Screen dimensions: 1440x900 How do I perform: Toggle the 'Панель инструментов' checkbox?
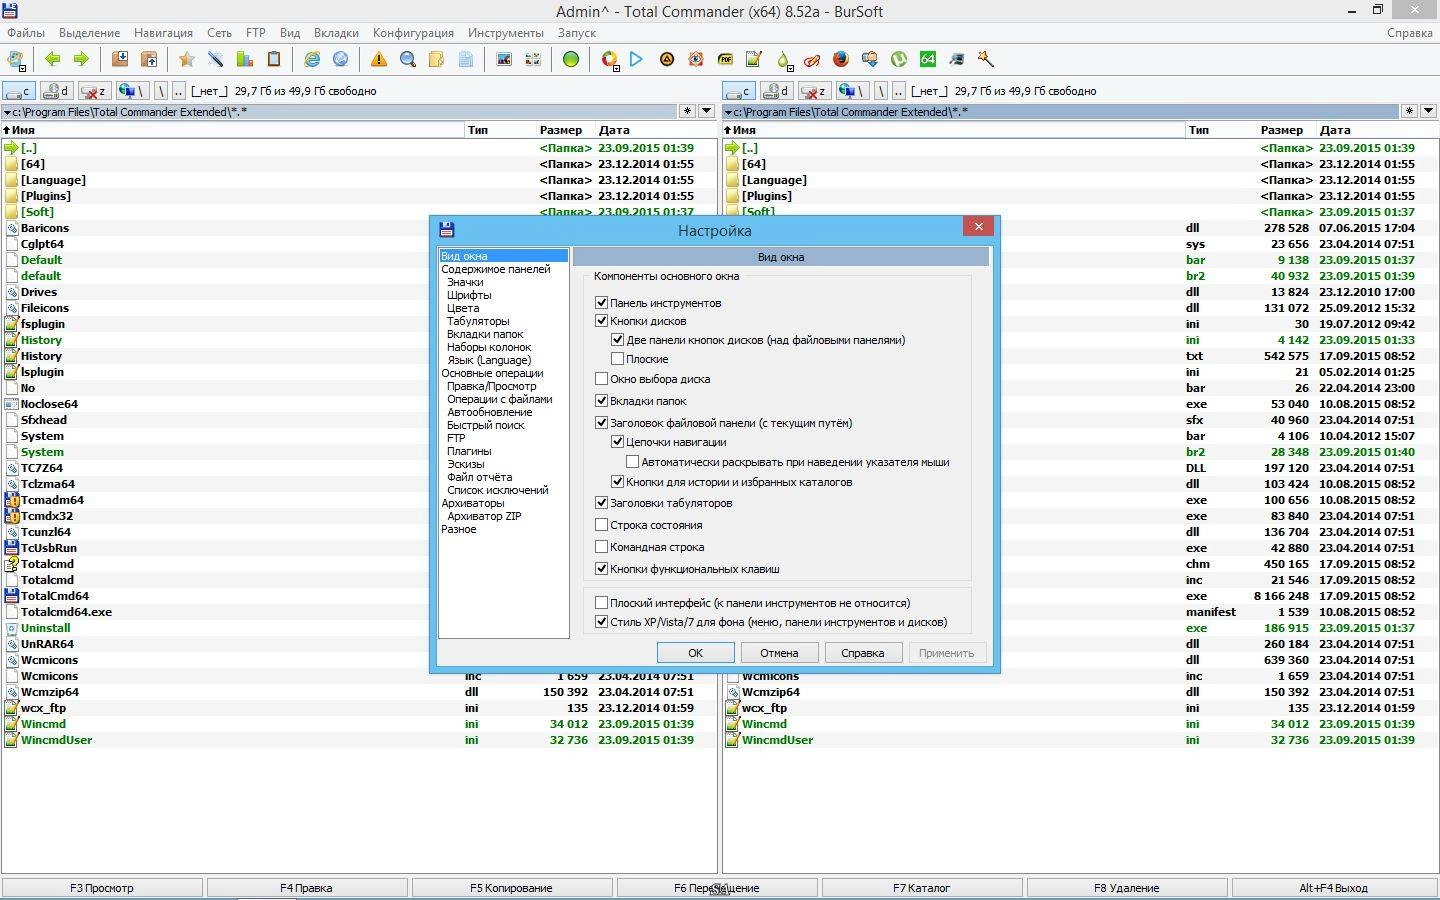(x=601, y=302)
